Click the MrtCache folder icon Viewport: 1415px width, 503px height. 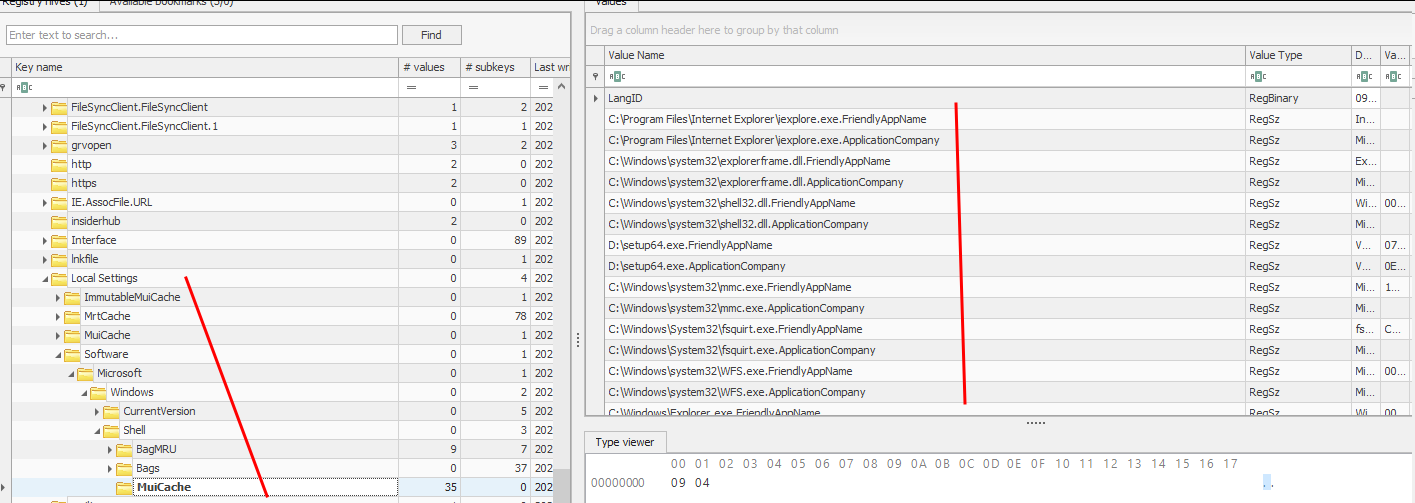click(72, 316)
